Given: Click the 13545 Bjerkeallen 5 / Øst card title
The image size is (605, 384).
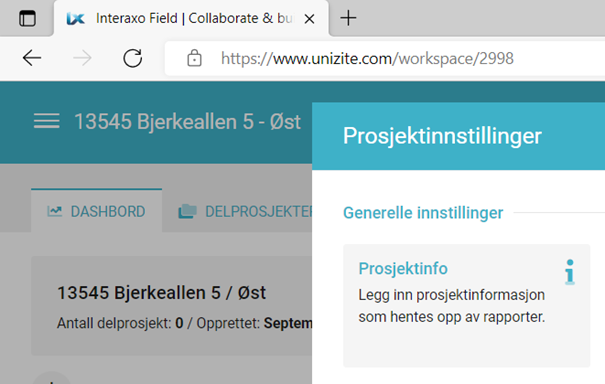Looking at the screenshot, I should (x=161, y=293).
